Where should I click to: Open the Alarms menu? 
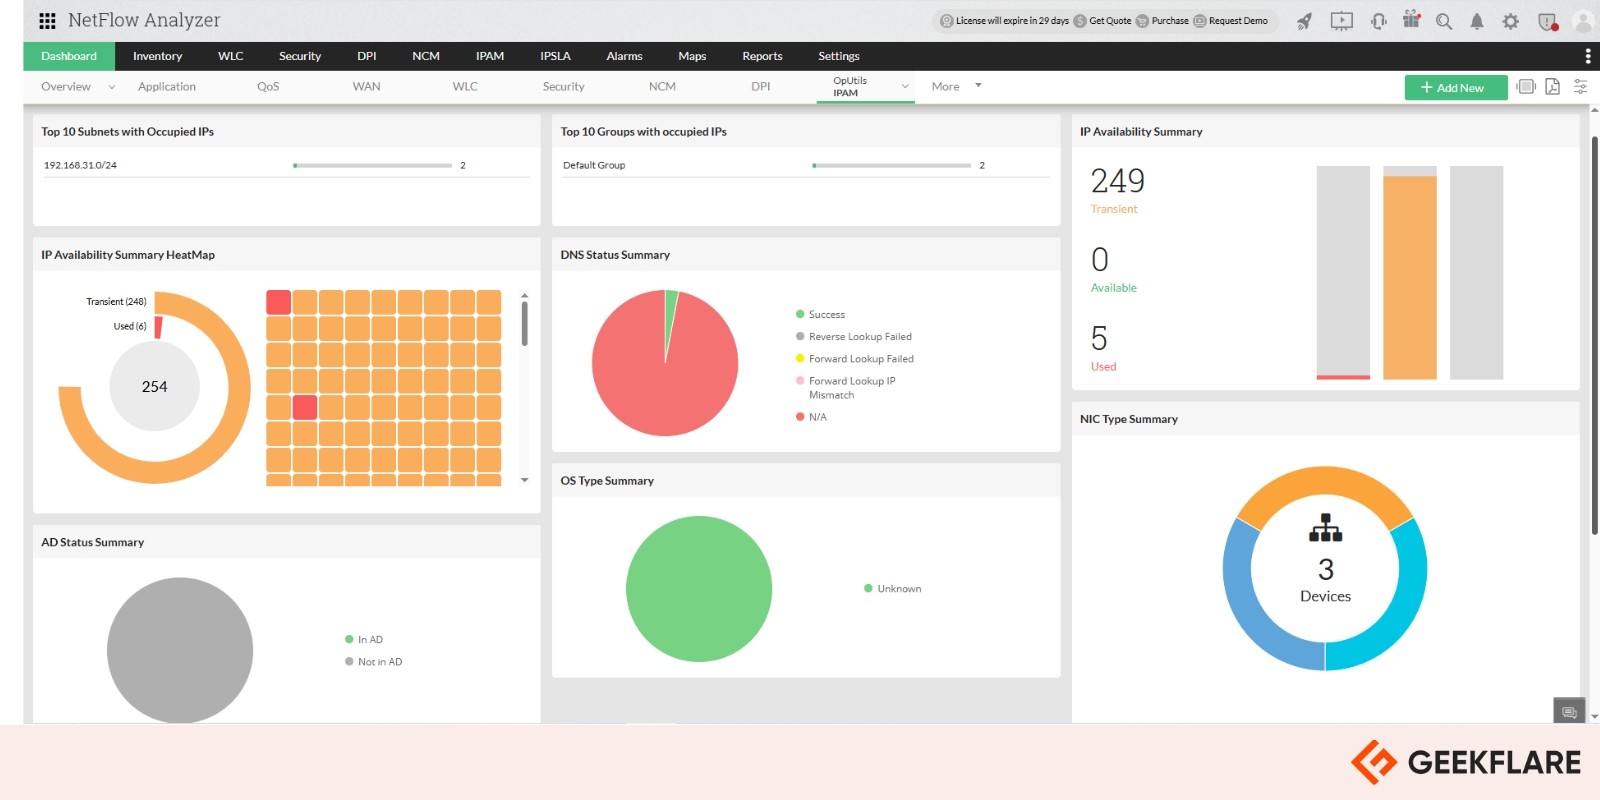click(624, 56)
